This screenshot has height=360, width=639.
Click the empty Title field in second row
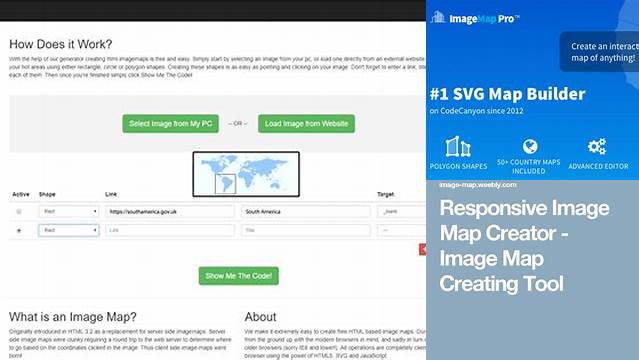(x=306, y=230)
